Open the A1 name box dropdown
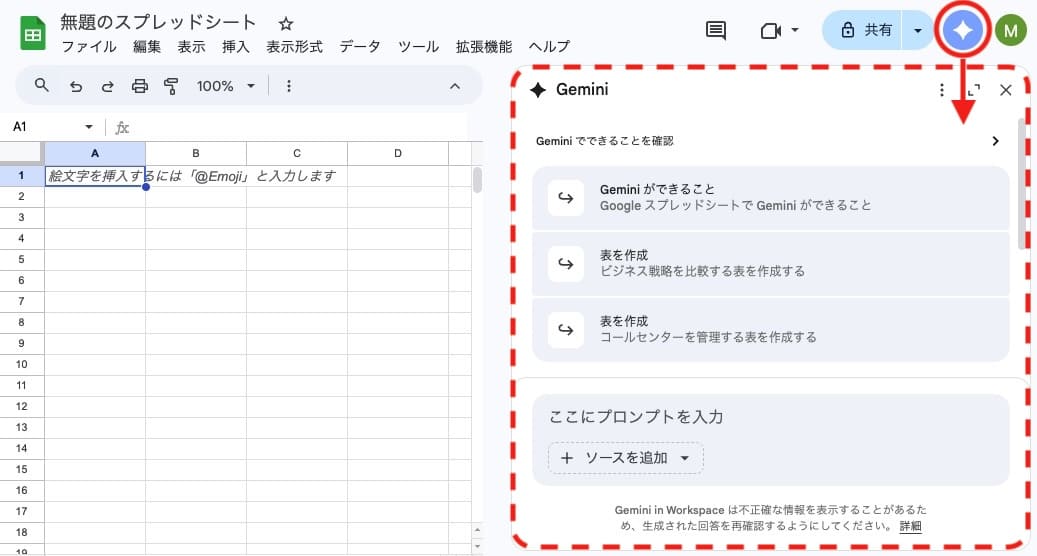This screenshot has width=1037, height=556. [x=89, y=127]
